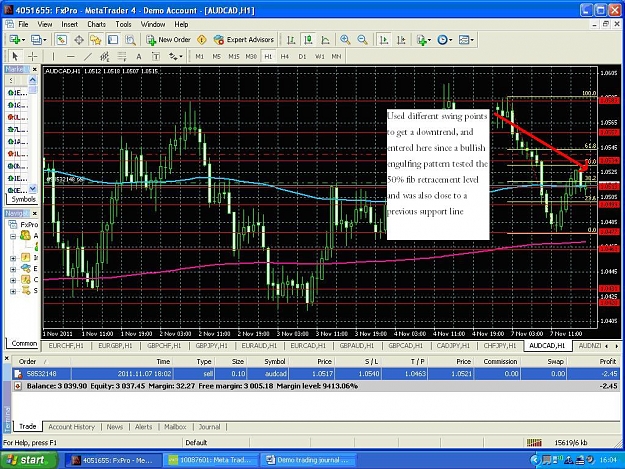Zoom out on the chart

click(x=362, y=40)
